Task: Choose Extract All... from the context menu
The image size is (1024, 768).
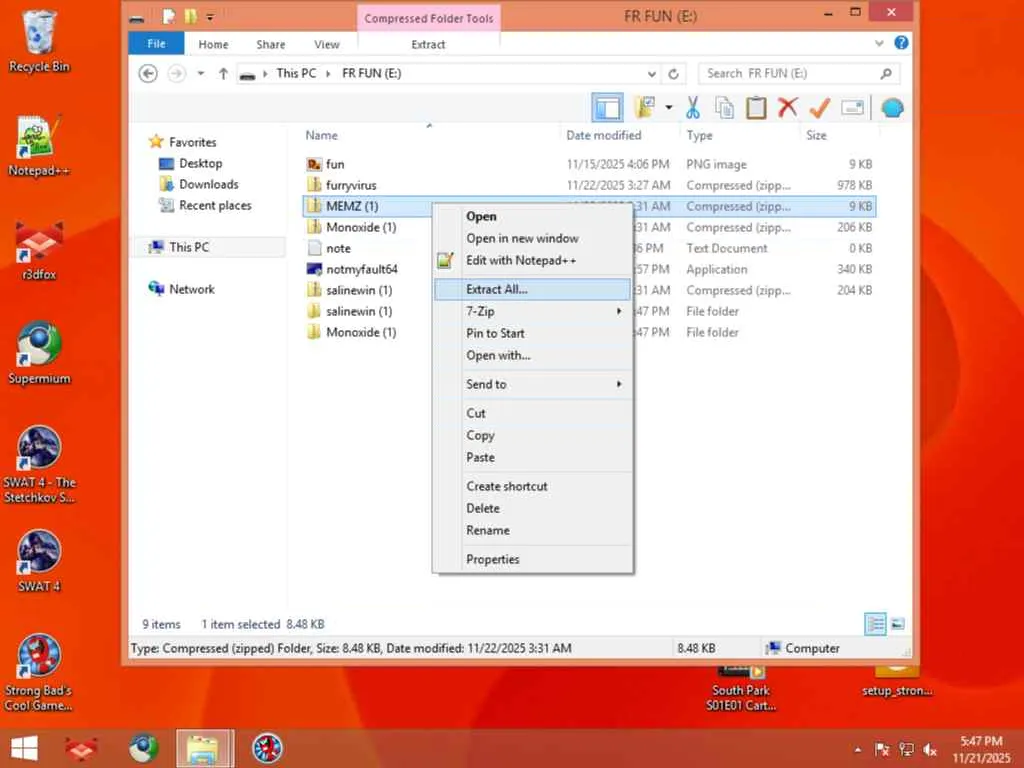Action: point(533,289)
